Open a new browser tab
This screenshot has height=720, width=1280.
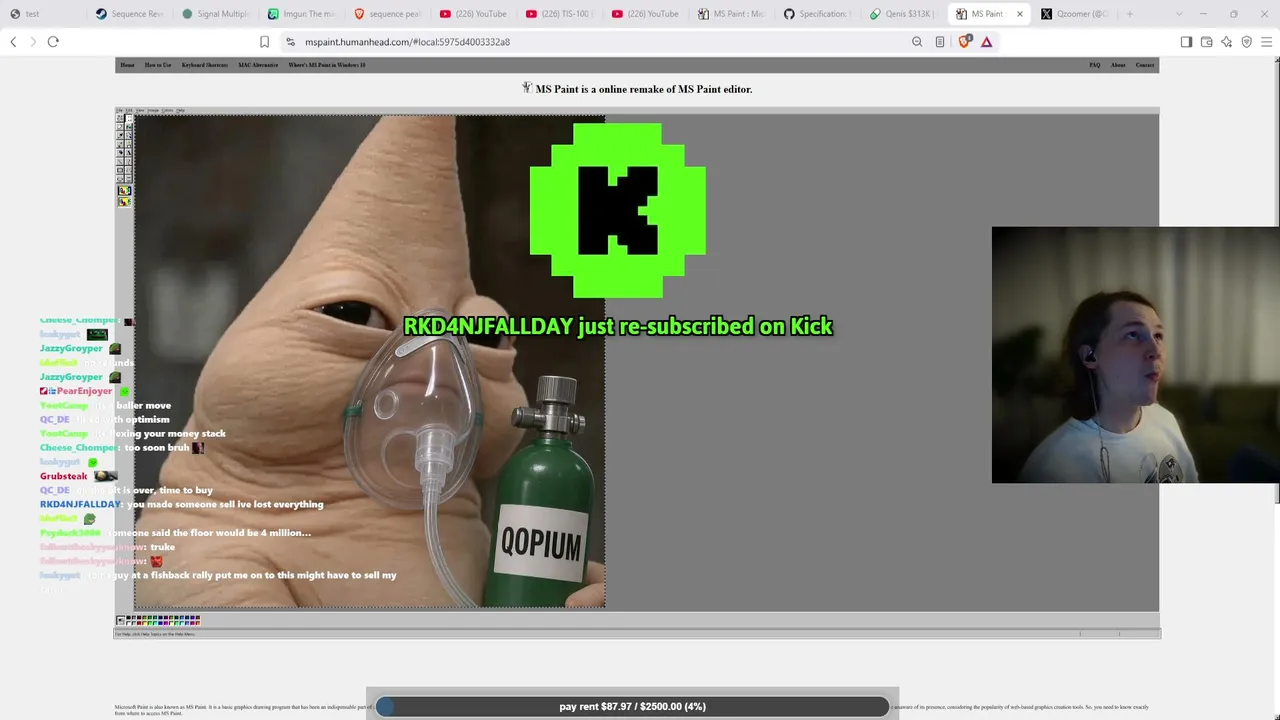(1130, 14)
